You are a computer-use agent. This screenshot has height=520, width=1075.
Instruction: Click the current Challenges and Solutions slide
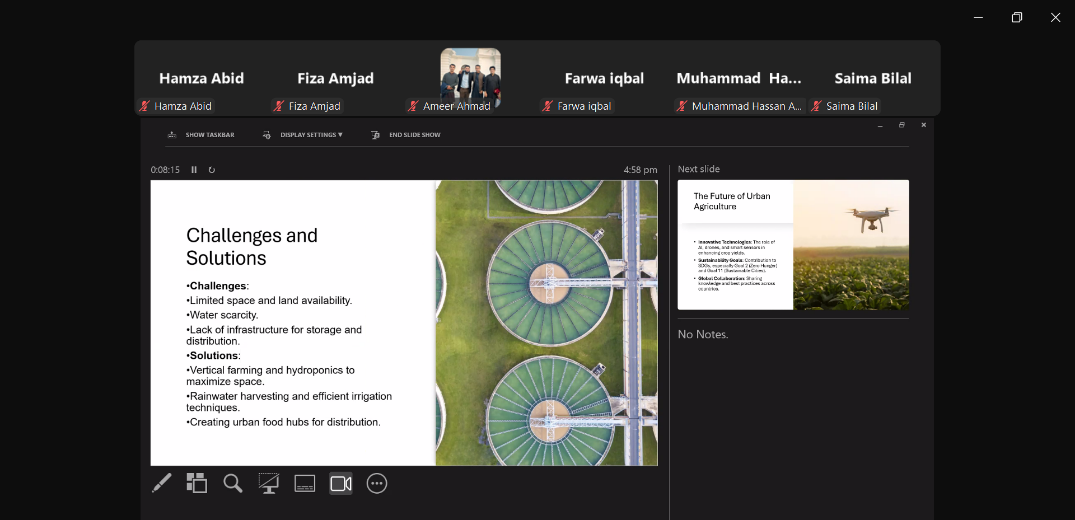(404, 323)
